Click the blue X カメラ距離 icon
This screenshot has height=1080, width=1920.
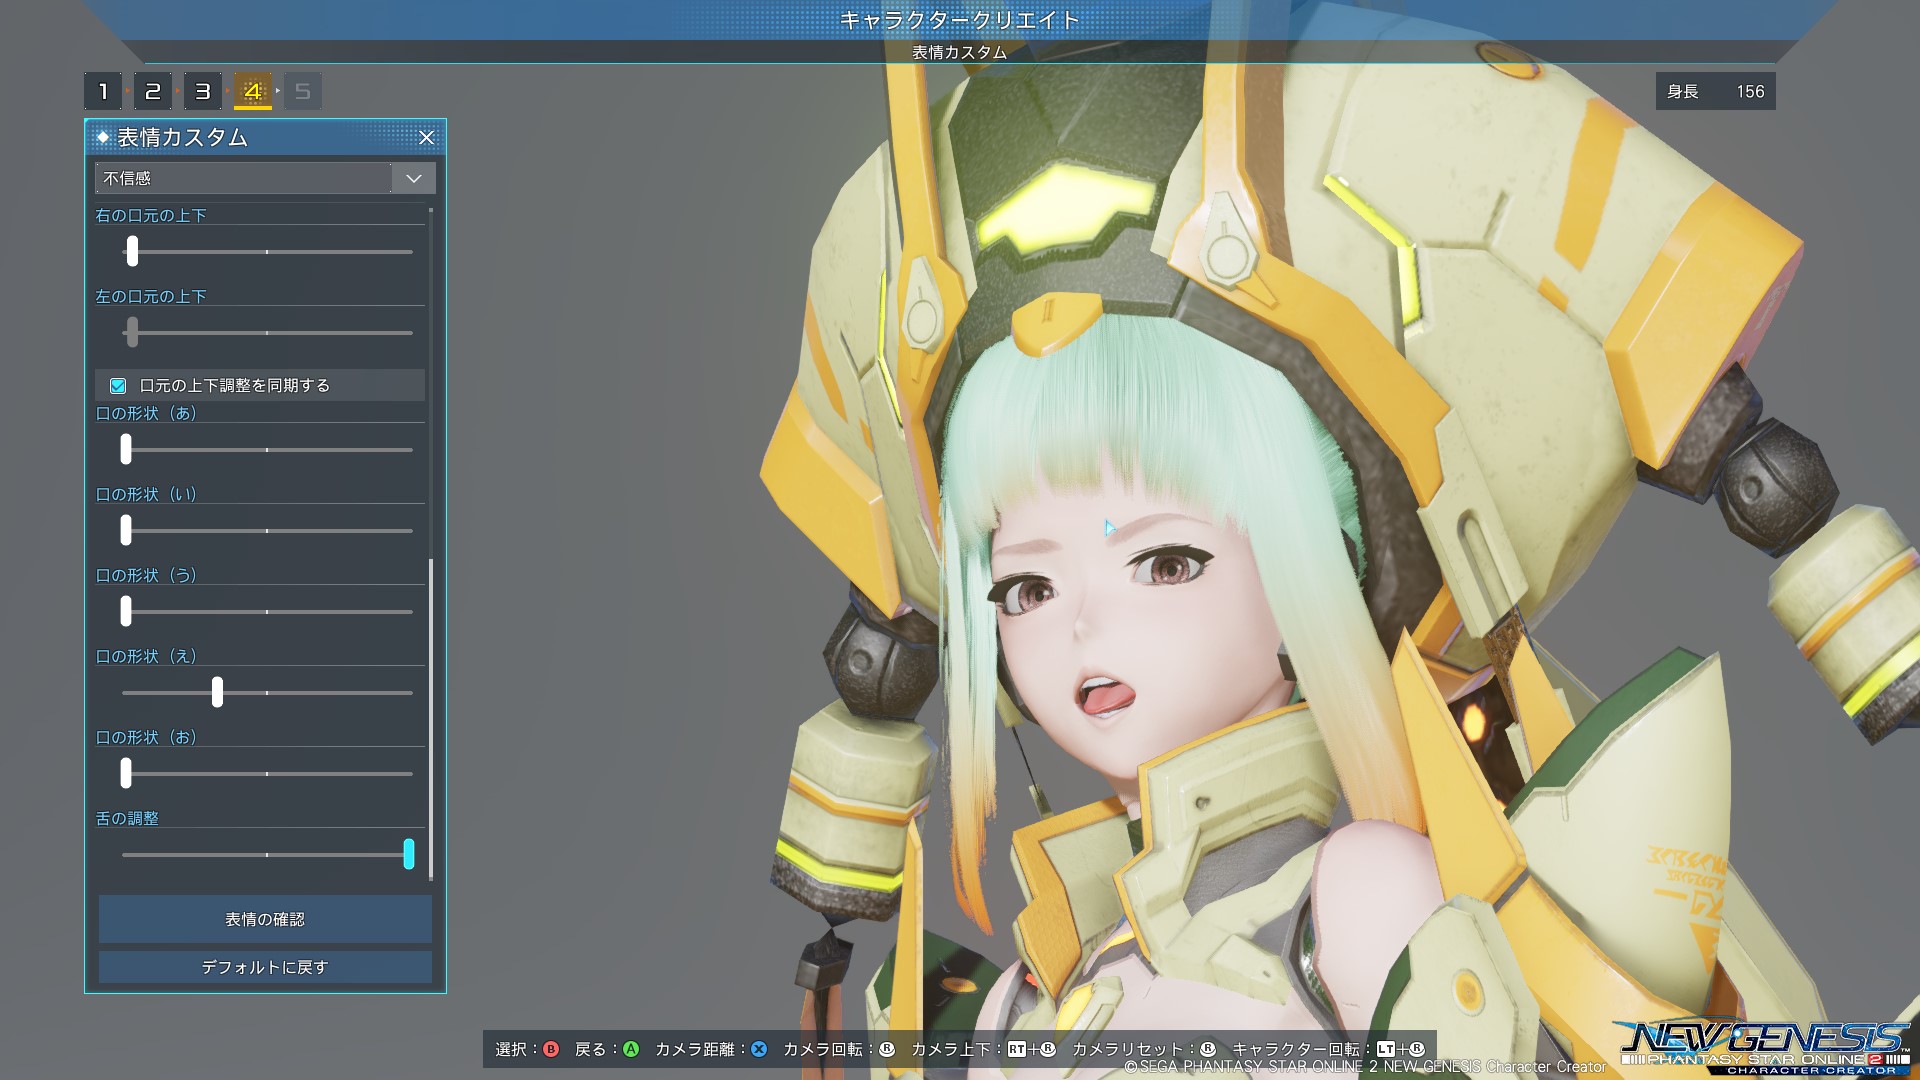(x=759, y=1049)
